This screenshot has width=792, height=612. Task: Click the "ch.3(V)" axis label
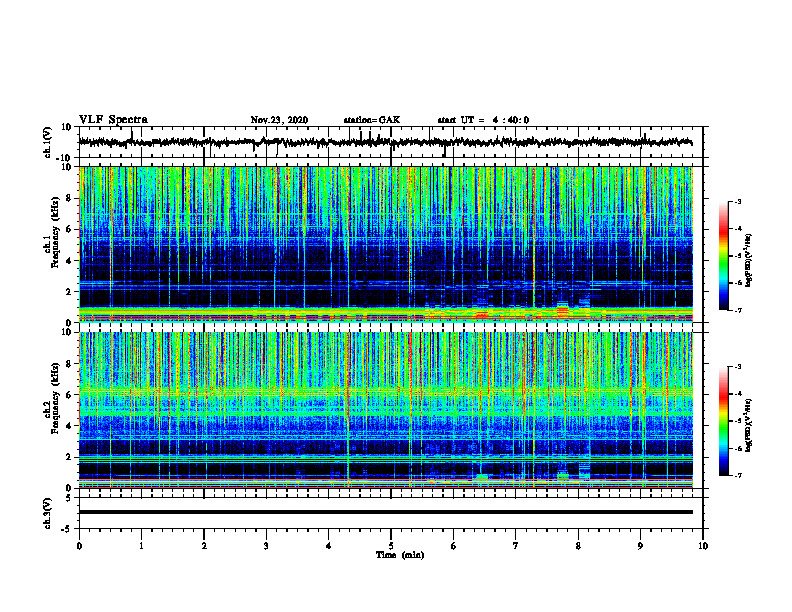coord(47,514)
